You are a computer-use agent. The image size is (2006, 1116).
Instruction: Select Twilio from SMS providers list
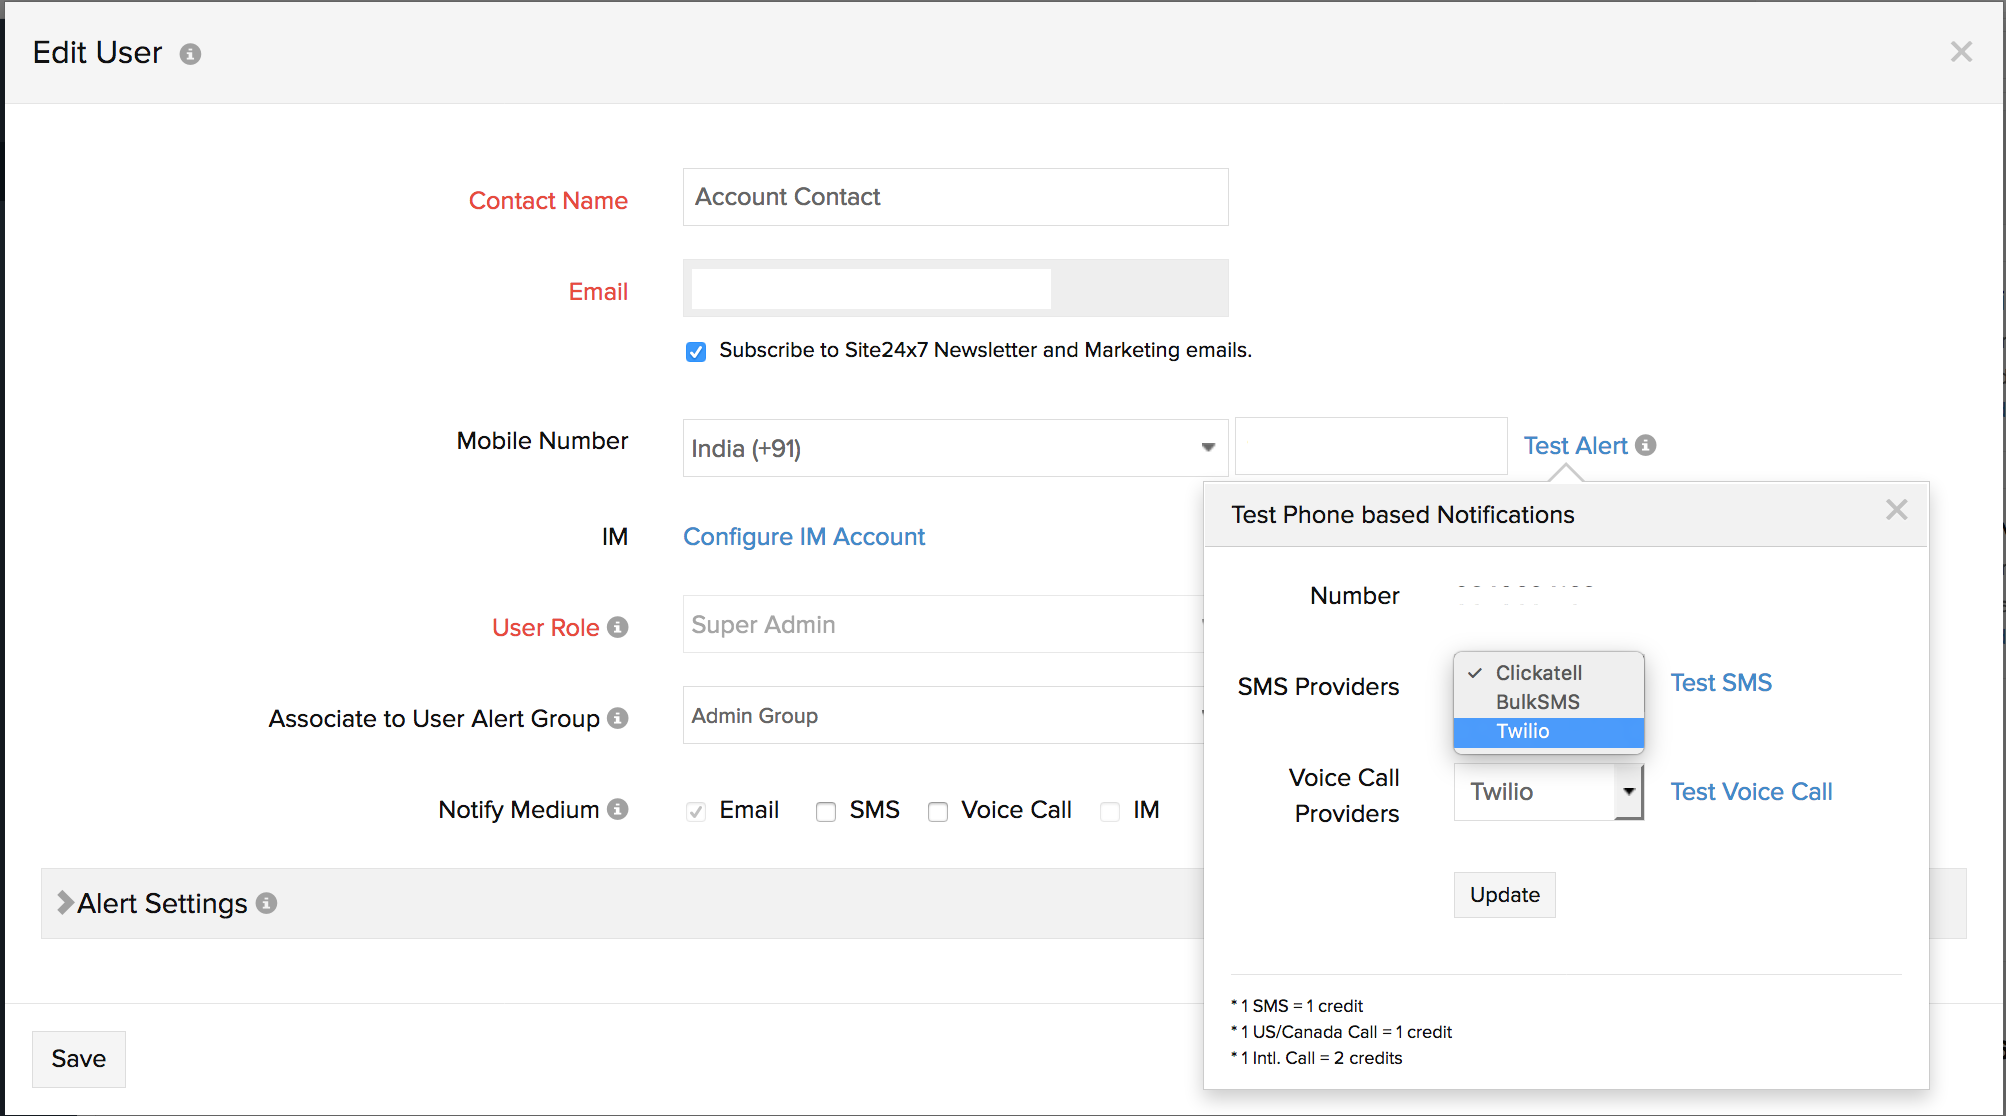click(x=1523, y=731)
